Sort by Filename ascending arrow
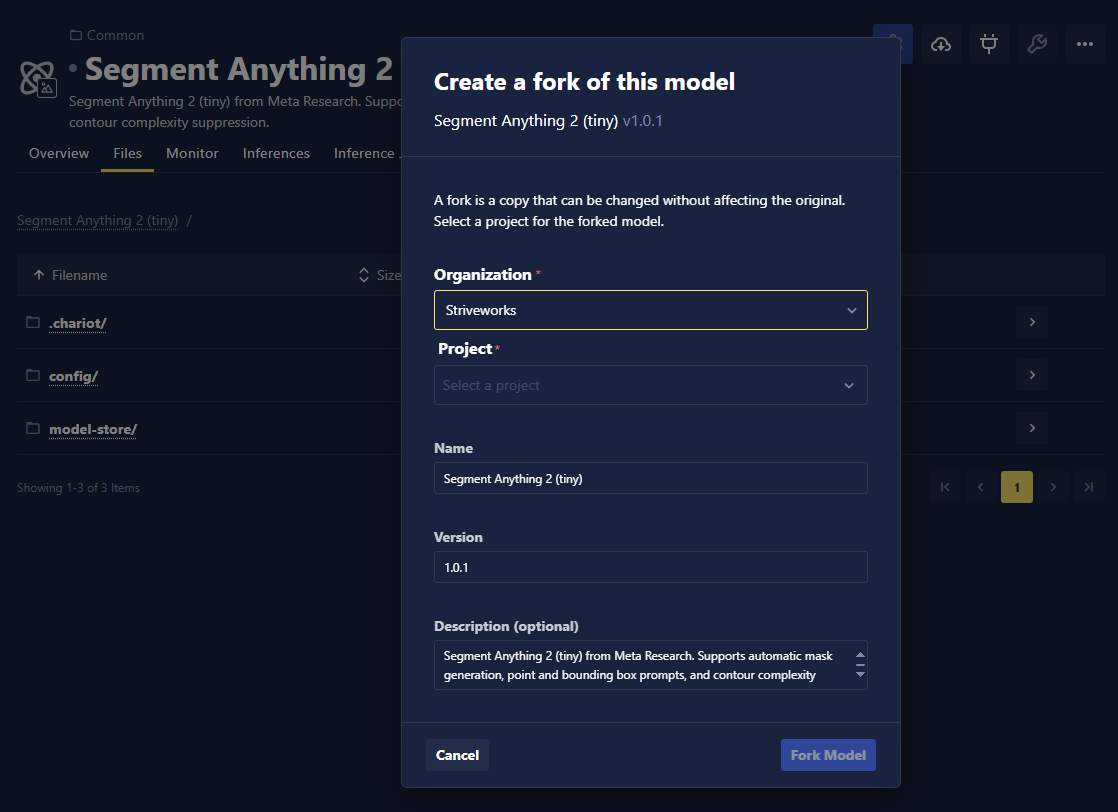 pos(39,274)
